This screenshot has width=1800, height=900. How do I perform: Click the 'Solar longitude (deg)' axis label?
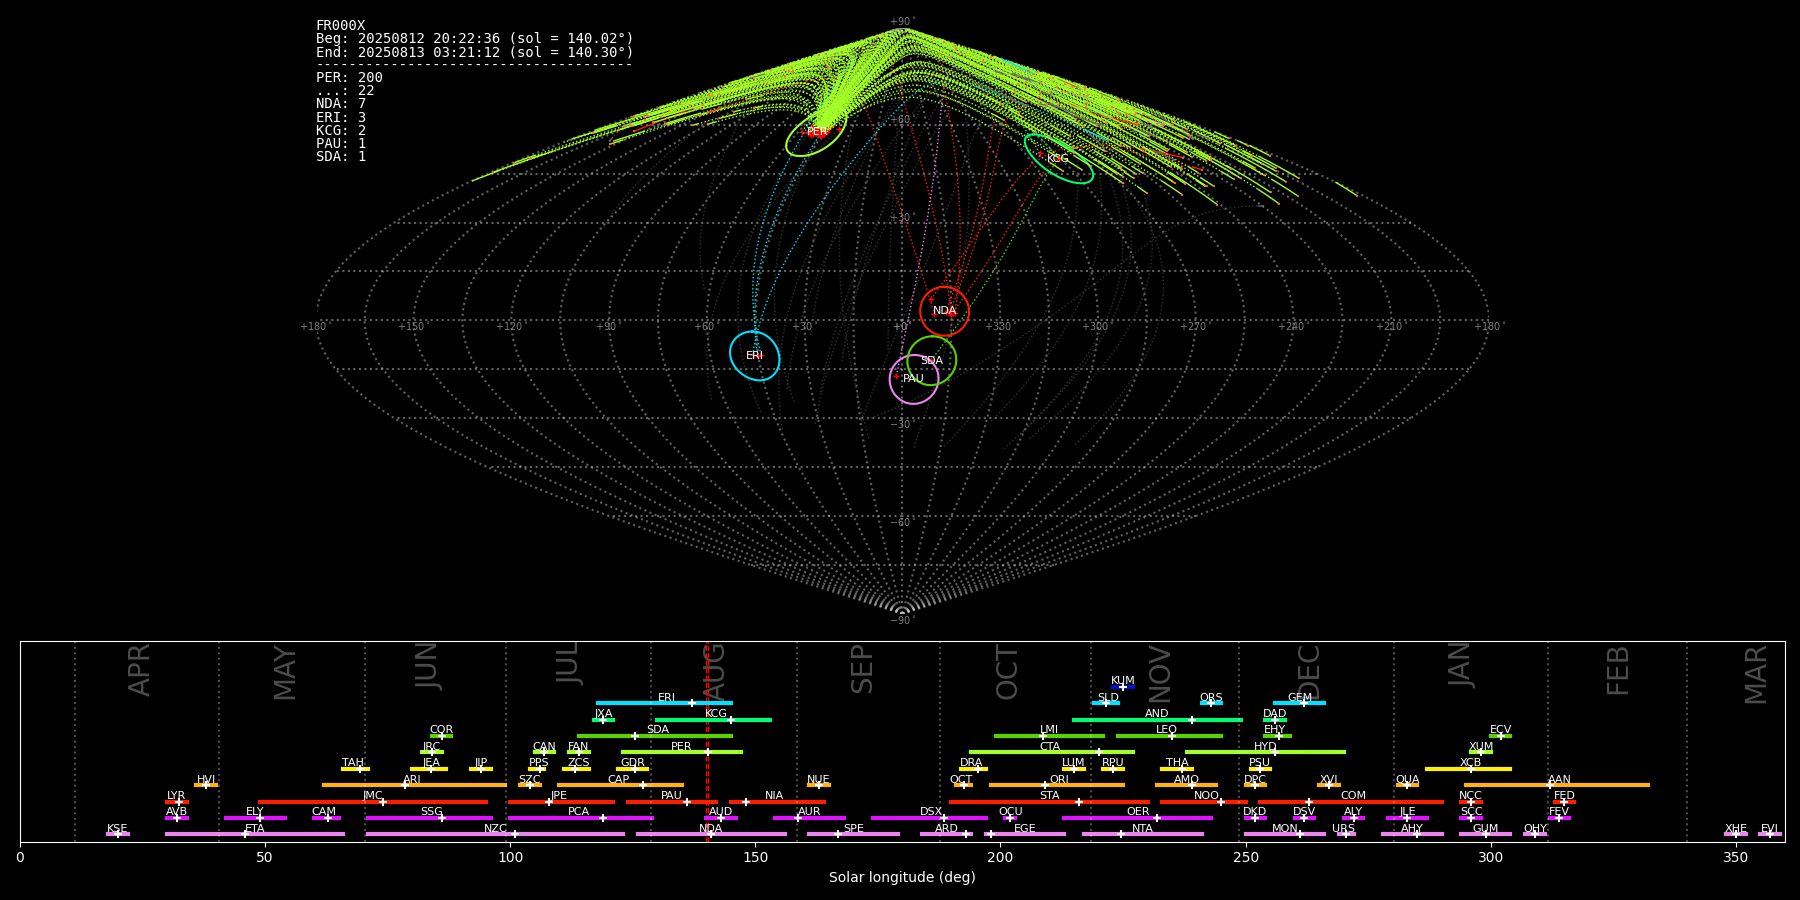pos(902,877)
